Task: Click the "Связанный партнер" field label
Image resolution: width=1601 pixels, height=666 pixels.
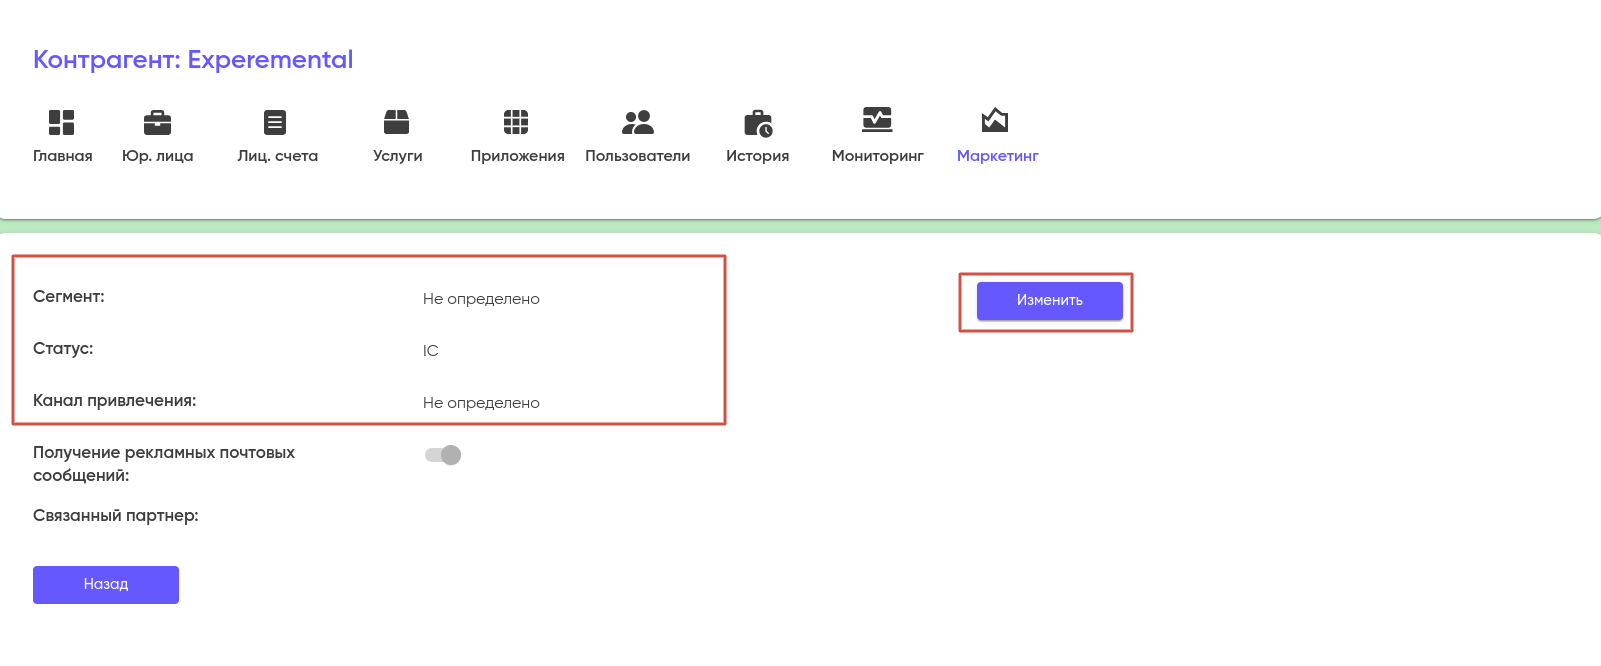Action: click(x=116, y=516)
